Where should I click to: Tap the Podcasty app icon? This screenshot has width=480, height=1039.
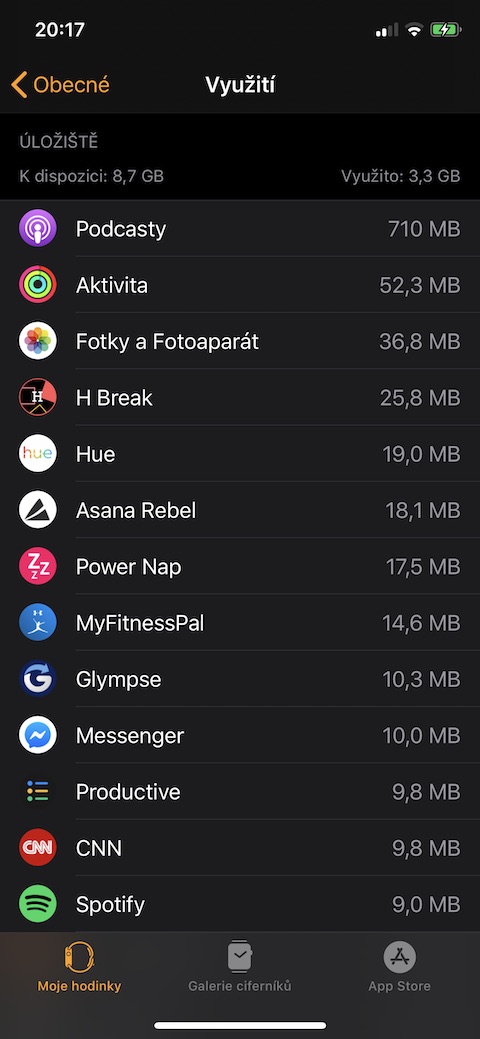pos(37,229)
